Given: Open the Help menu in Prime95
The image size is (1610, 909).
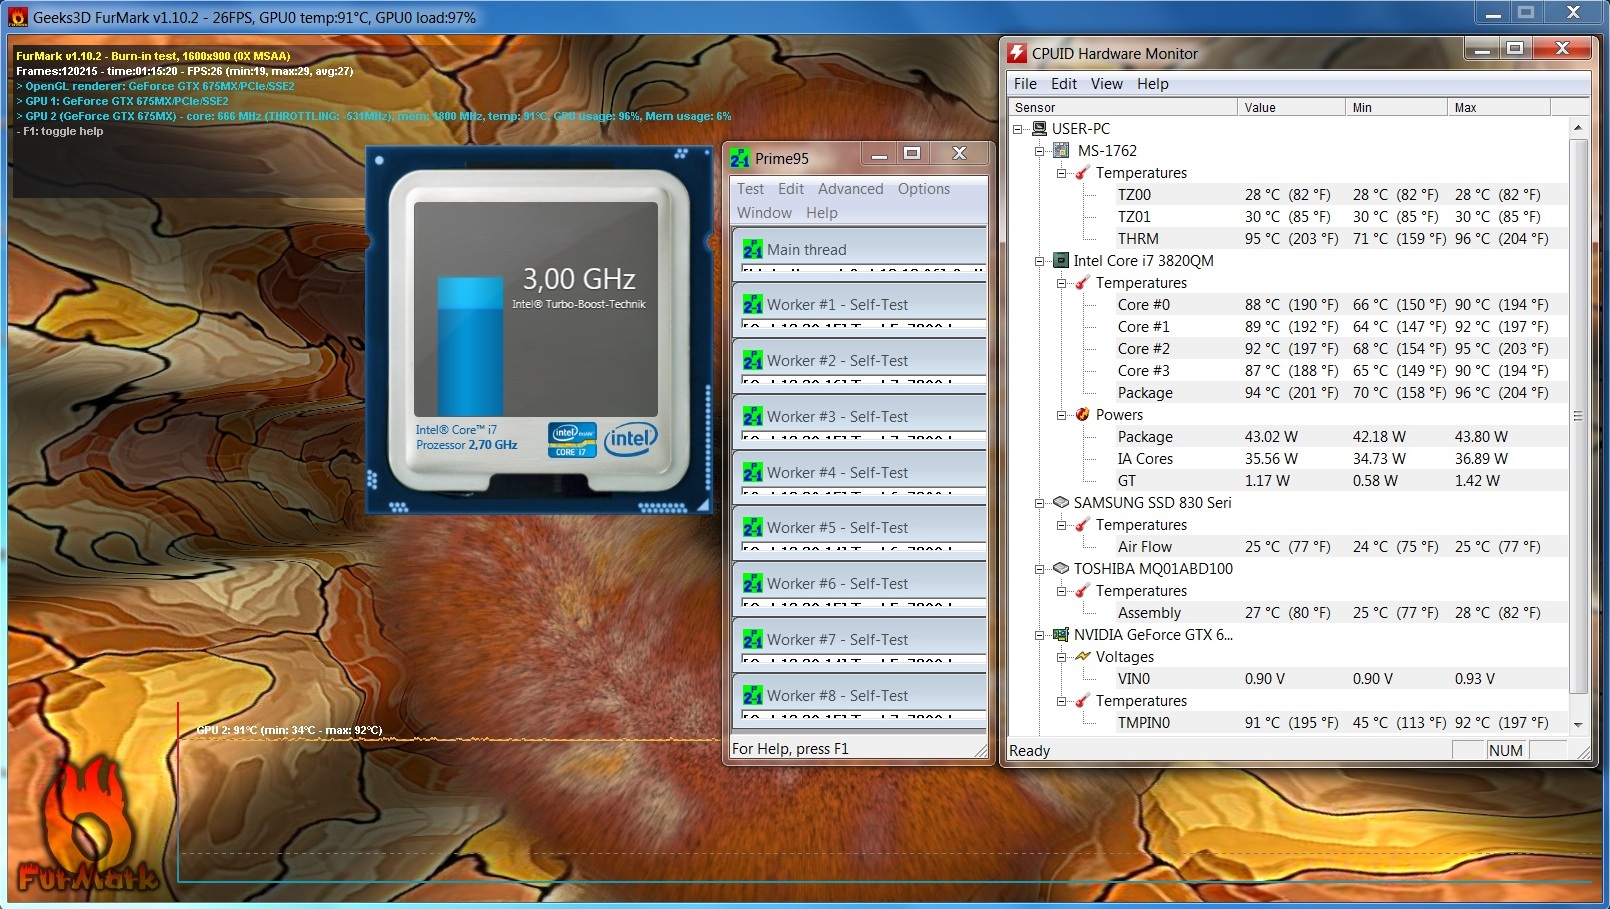Looking at the screenshot, I should click(822, 213).
